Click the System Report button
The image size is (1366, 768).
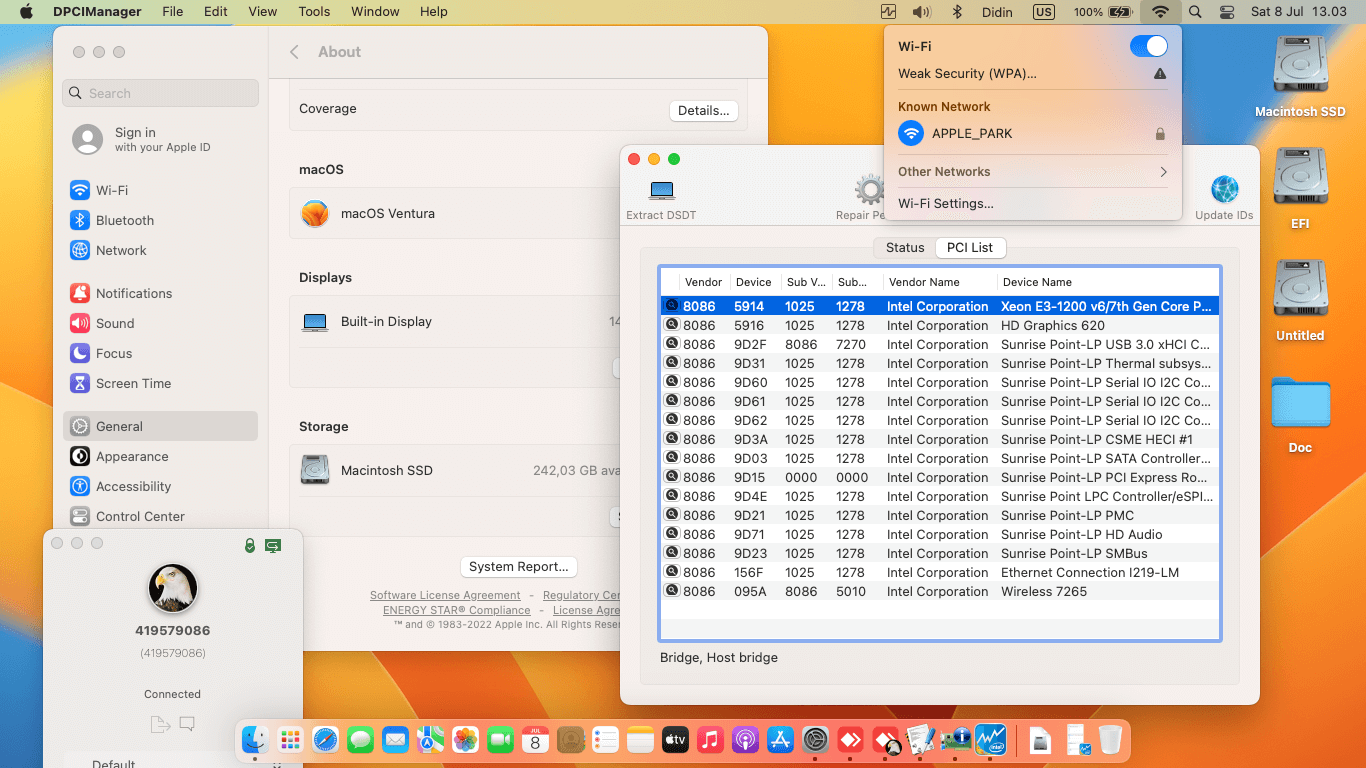pos(519,567)
